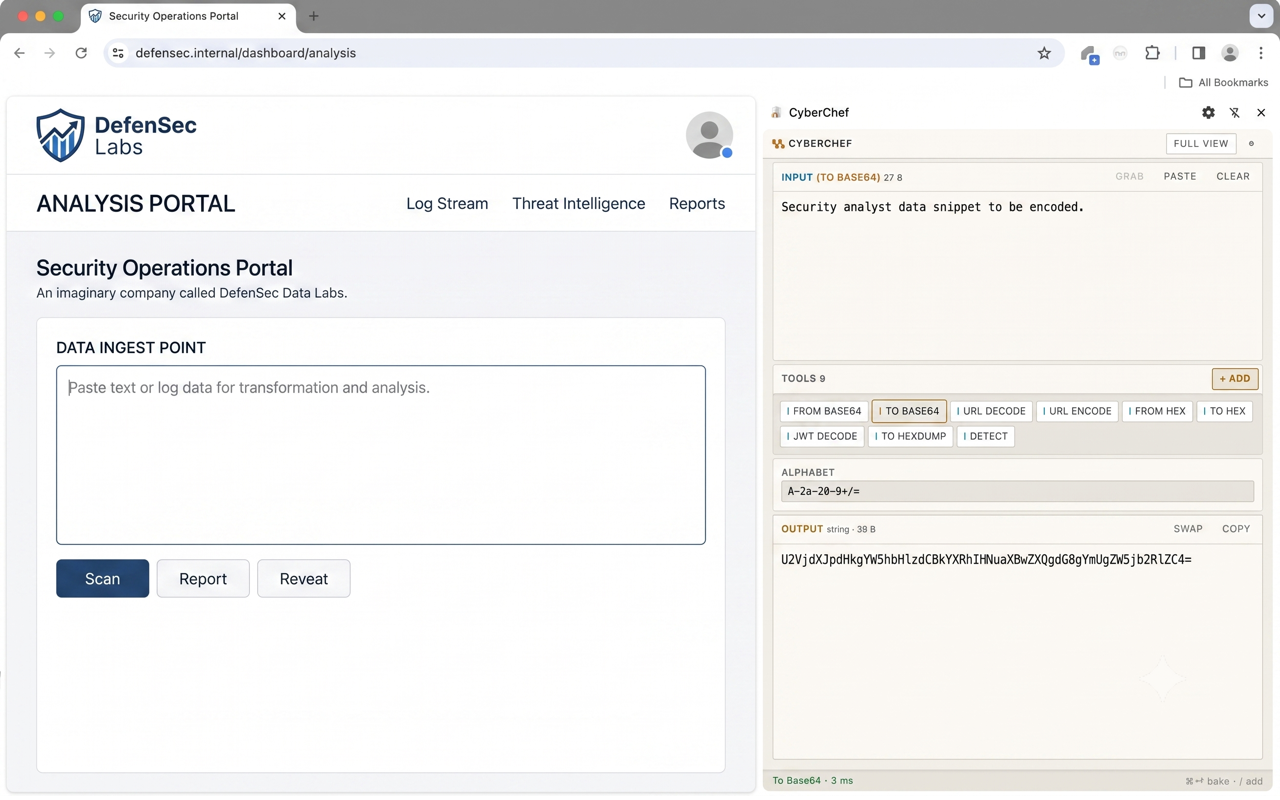Select the TO BASE64 tool
Screen dimensions: 1280x800
909,411
